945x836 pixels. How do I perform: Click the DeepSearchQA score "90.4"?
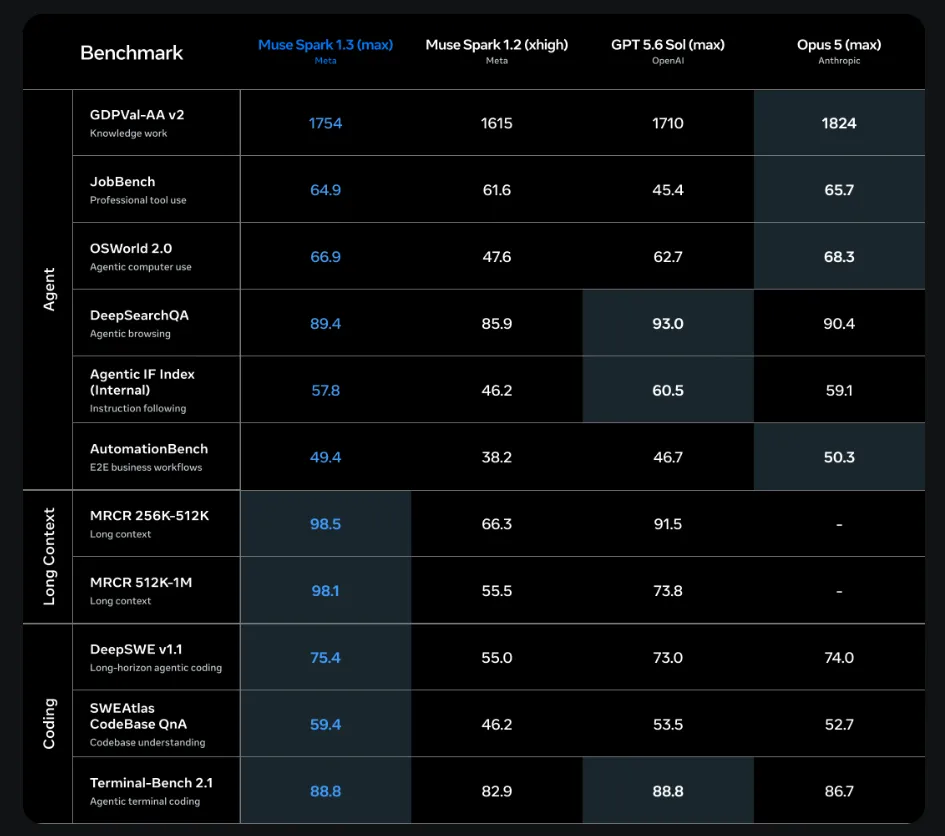tap(839, 324)
